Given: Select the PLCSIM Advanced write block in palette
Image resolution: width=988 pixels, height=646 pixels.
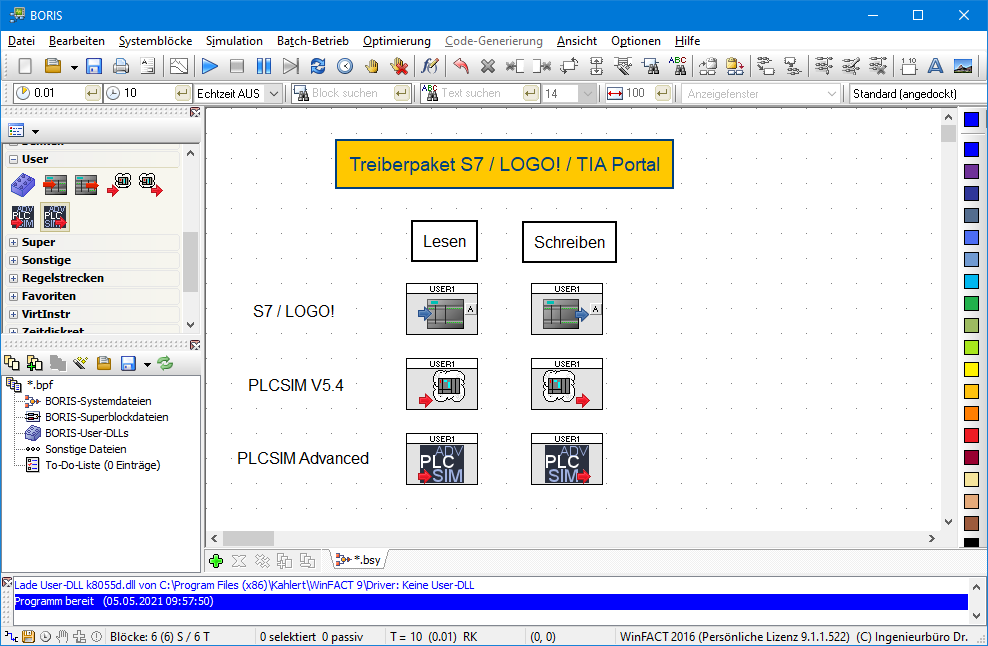Looking at the screenshot, I should [x=55, y=217].
